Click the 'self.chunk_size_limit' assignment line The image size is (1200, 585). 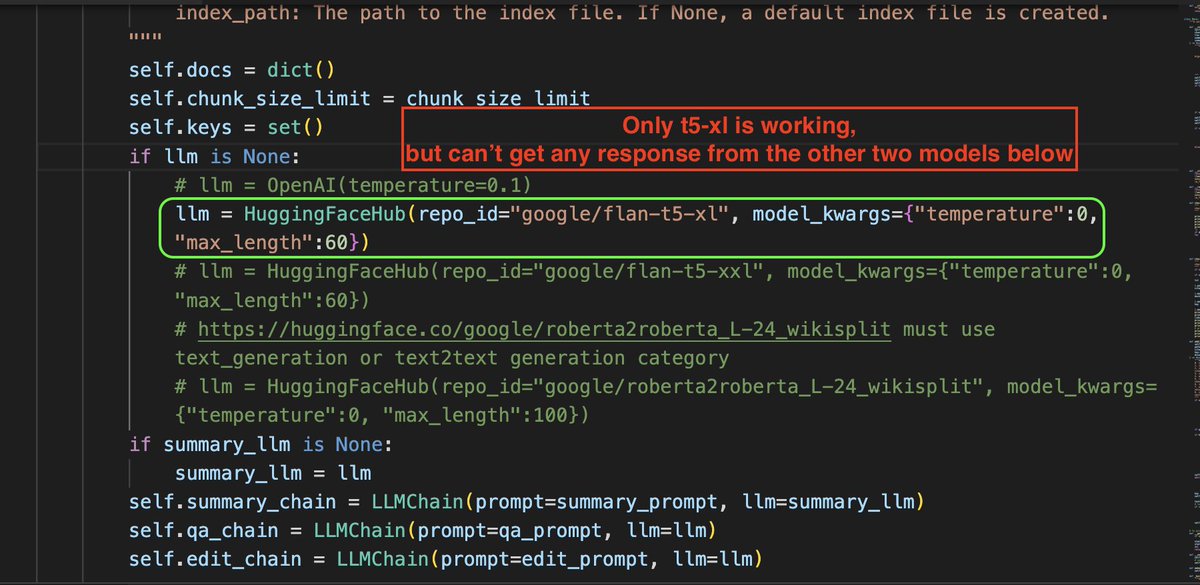tap(359, 100)
